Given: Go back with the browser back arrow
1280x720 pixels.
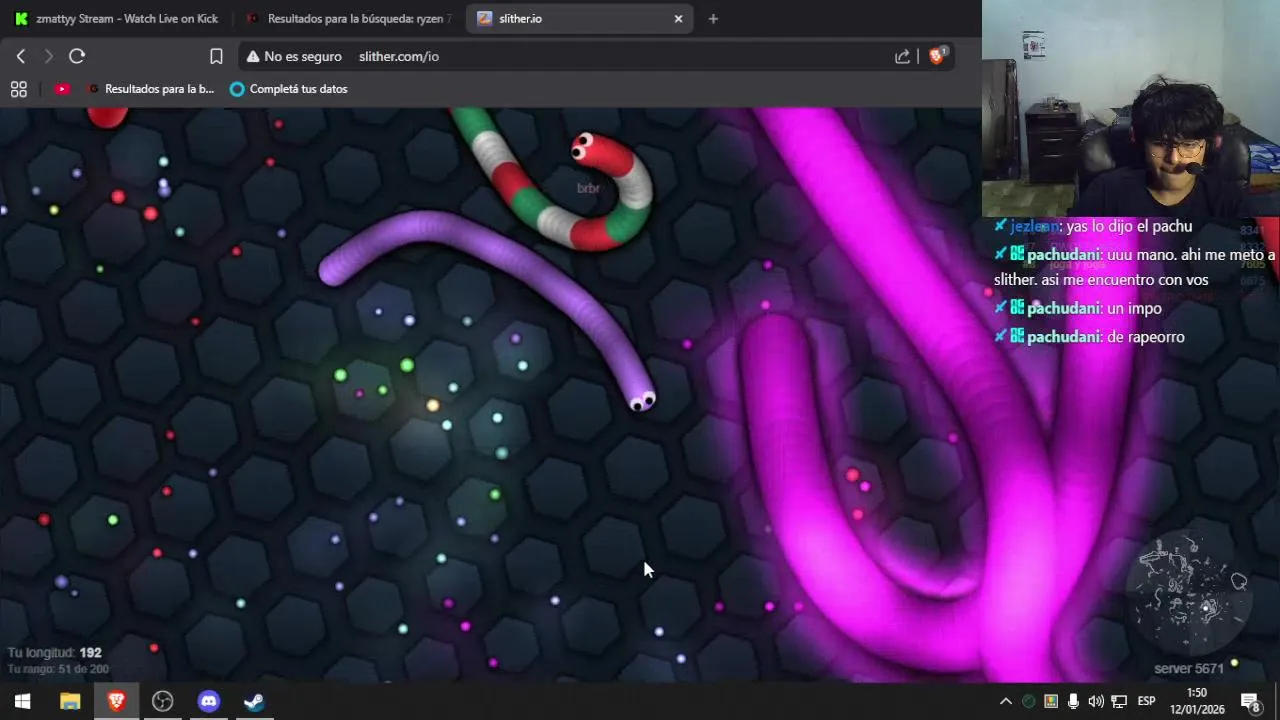Looking at the screenshot, I should (21, 57).
